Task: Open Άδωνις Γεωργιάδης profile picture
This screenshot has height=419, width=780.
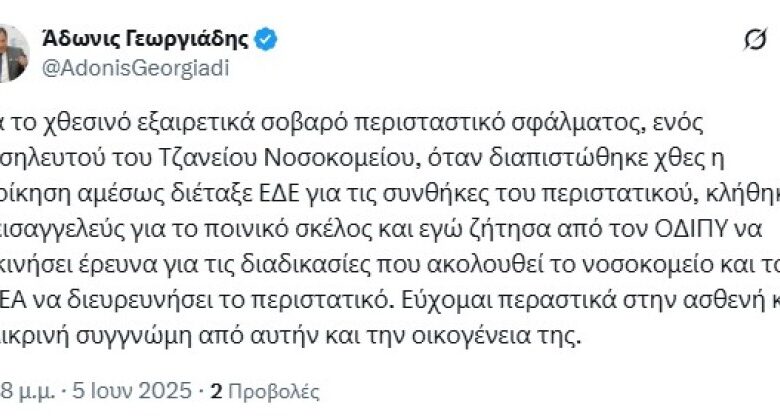Action: (x=12, y=52)
